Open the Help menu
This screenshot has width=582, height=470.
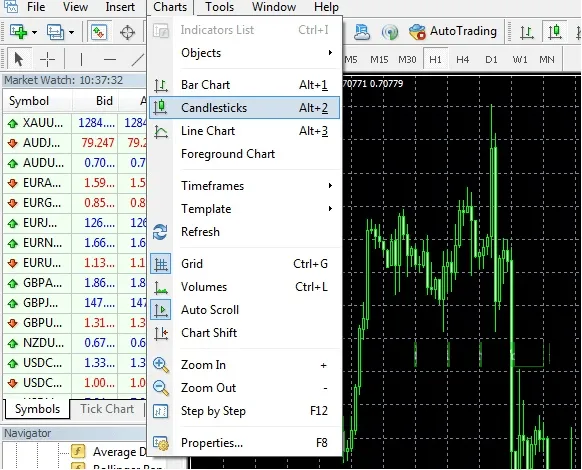pos(326,7)
